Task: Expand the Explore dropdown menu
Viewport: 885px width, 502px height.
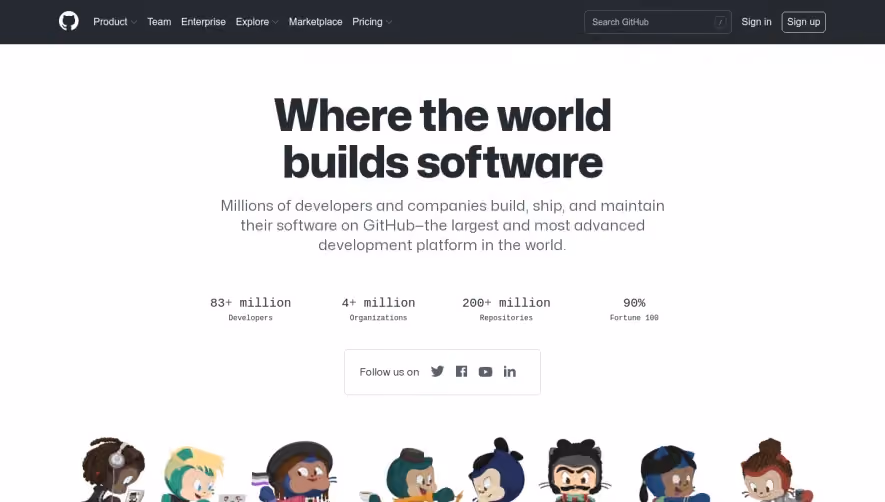Action: (257, 21)
